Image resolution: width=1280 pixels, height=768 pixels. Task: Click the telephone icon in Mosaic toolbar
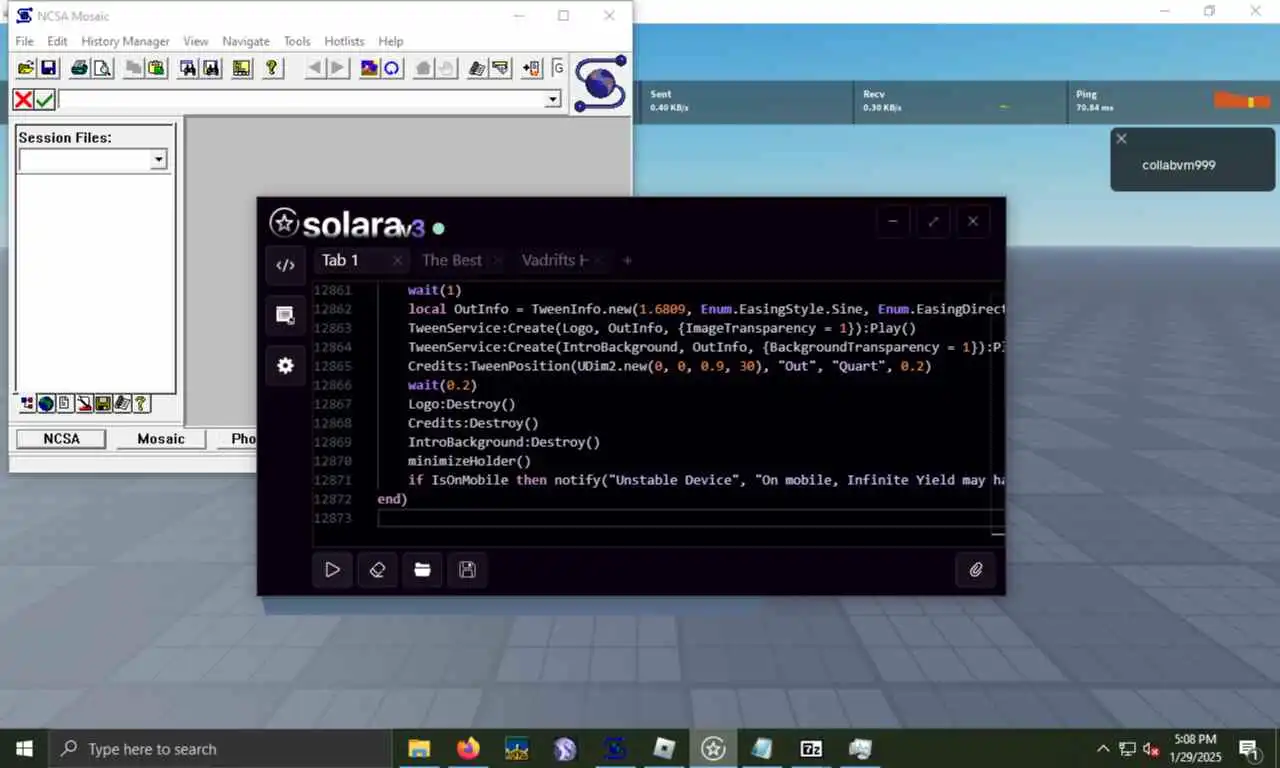coord(478,68)
